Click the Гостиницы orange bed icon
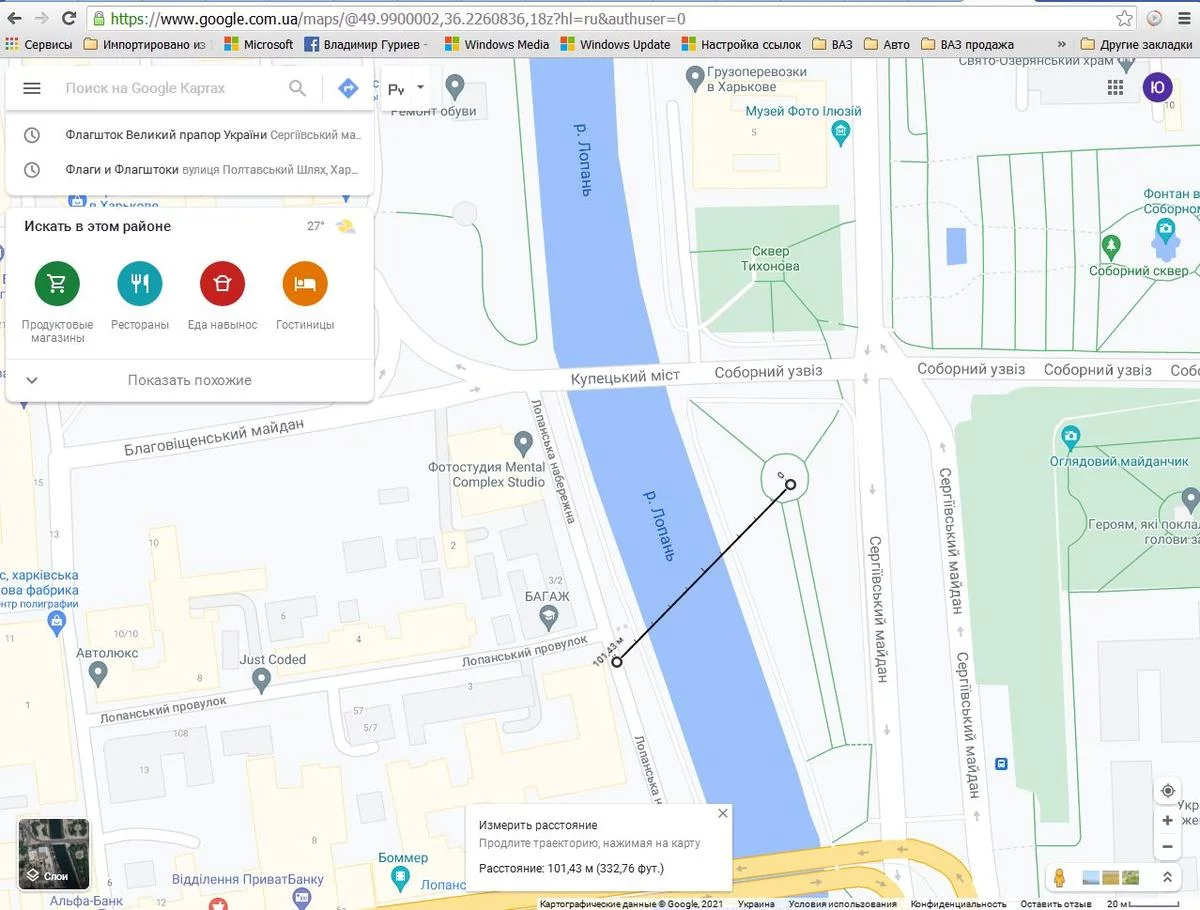Screen dimensions: 1200x910 tap(305, 284)
